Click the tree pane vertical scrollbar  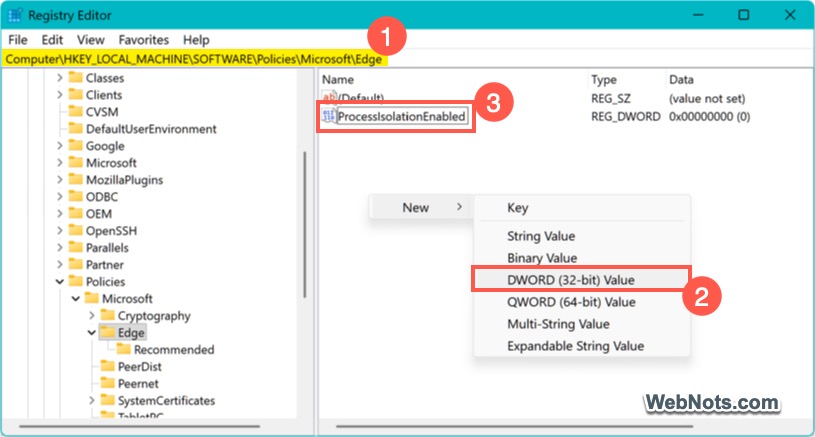click(305, 224)
